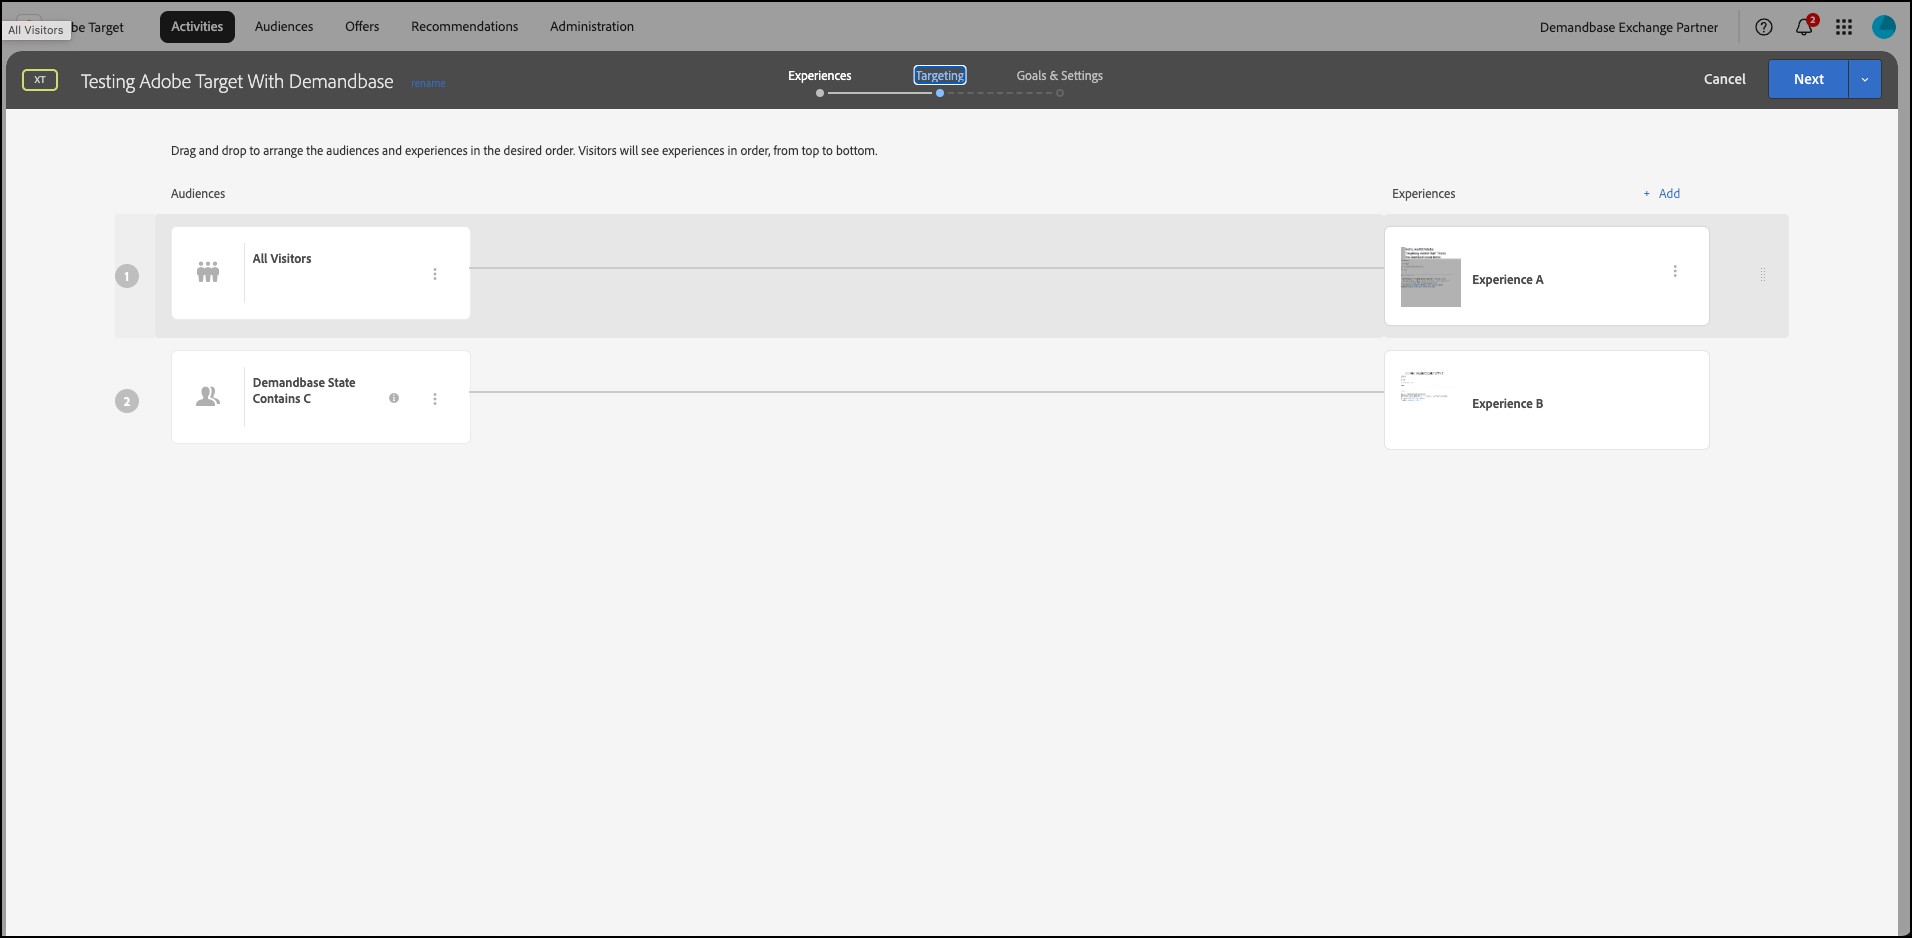The width and height of the screenshot is (1912, 938).
Task: Grab the drag handle of row one
Action: click(1763, 274)
